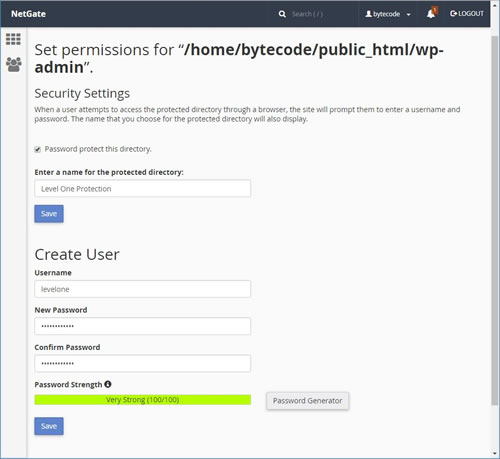Open the user manager group icon
Image resolution: width=500 pixels, height=459 pixels.
pos(14,64)
